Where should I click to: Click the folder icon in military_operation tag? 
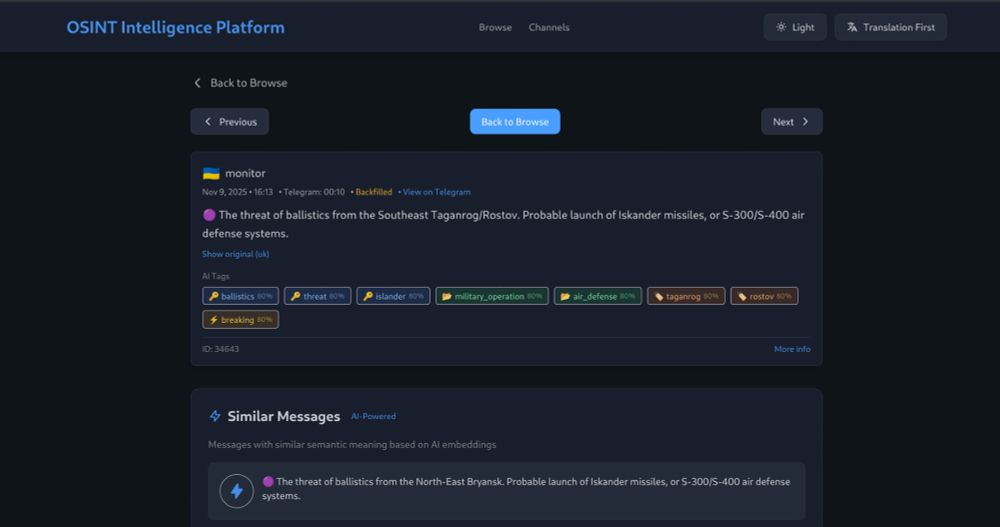click(446, 296)
